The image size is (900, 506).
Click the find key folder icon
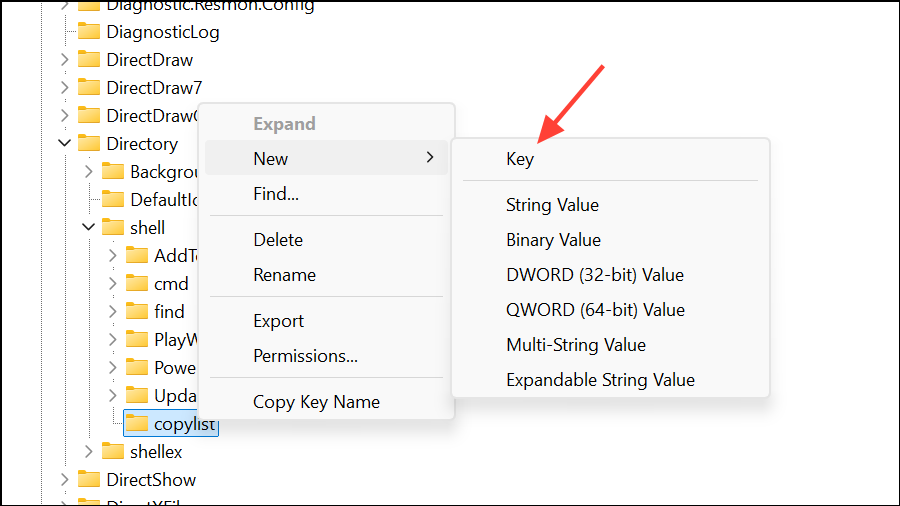point(137,311)
